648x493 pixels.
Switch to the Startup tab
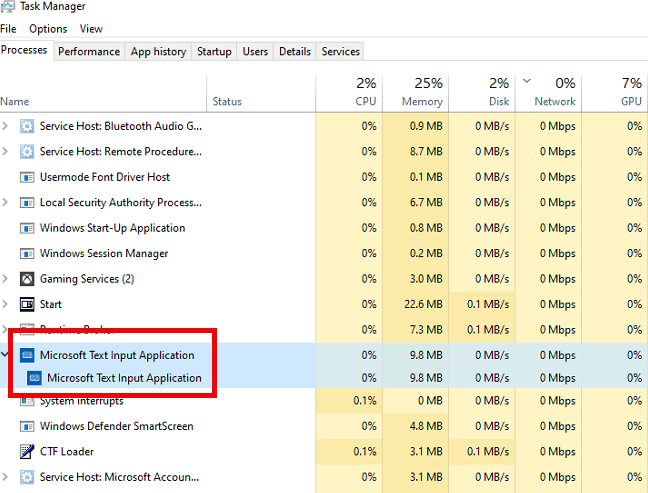[x=214, y=52]
